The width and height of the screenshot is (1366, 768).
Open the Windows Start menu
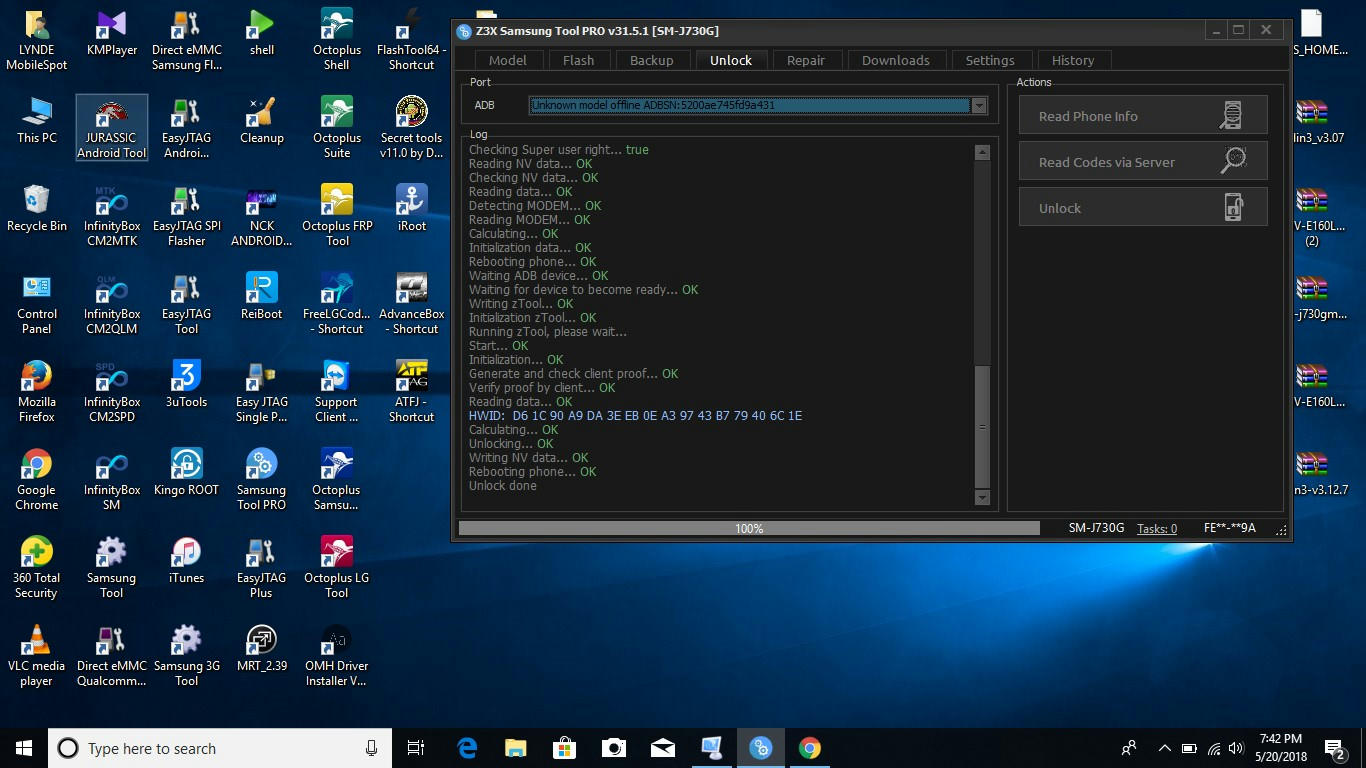coord(24,748)
